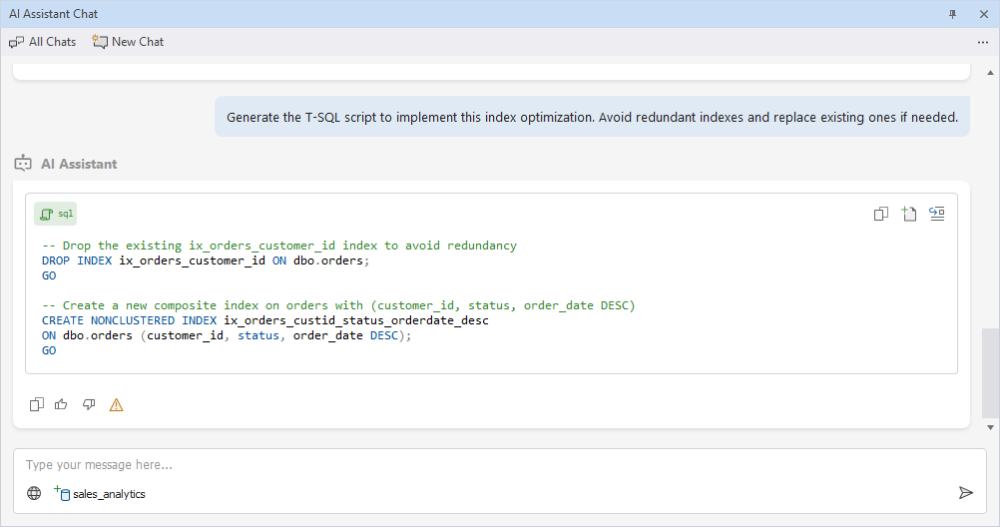Click the scroll down arrow
1000x527 pixels.
tap(990, 427)
